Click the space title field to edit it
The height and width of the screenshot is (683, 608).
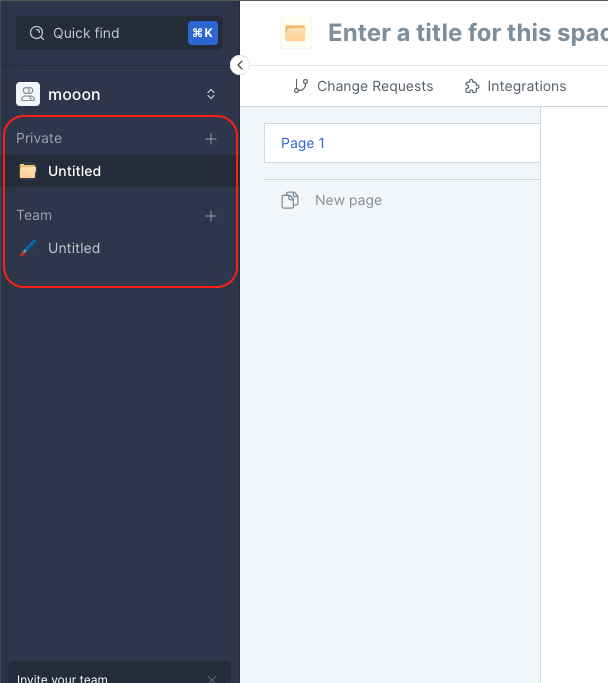468,33
